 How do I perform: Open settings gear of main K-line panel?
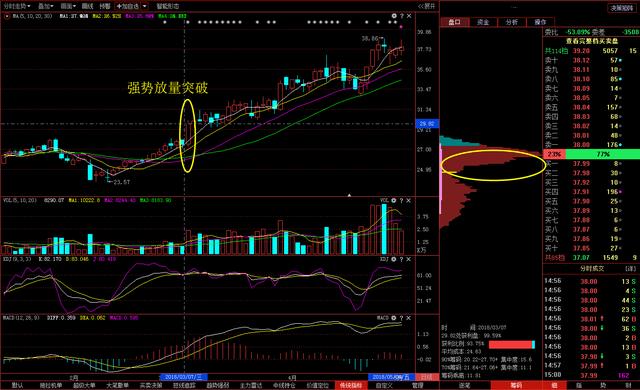click(x=394, y=16)
